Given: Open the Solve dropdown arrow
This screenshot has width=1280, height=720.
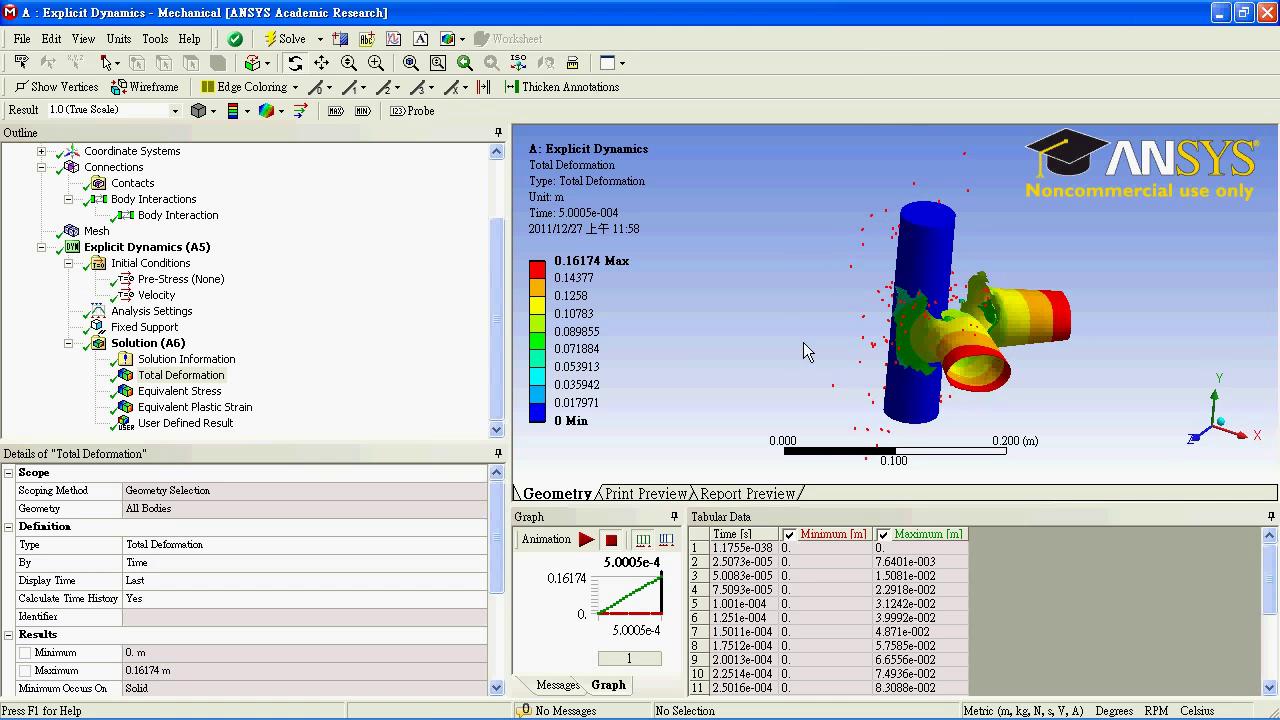Looking at the screenshot, I should click(320, 39).
